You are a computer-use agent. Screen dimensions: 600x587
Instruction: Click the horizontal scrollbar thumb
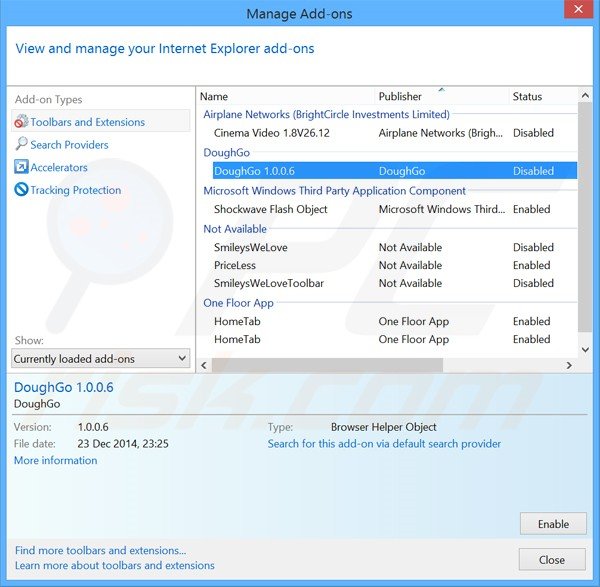tap(328, 365)
